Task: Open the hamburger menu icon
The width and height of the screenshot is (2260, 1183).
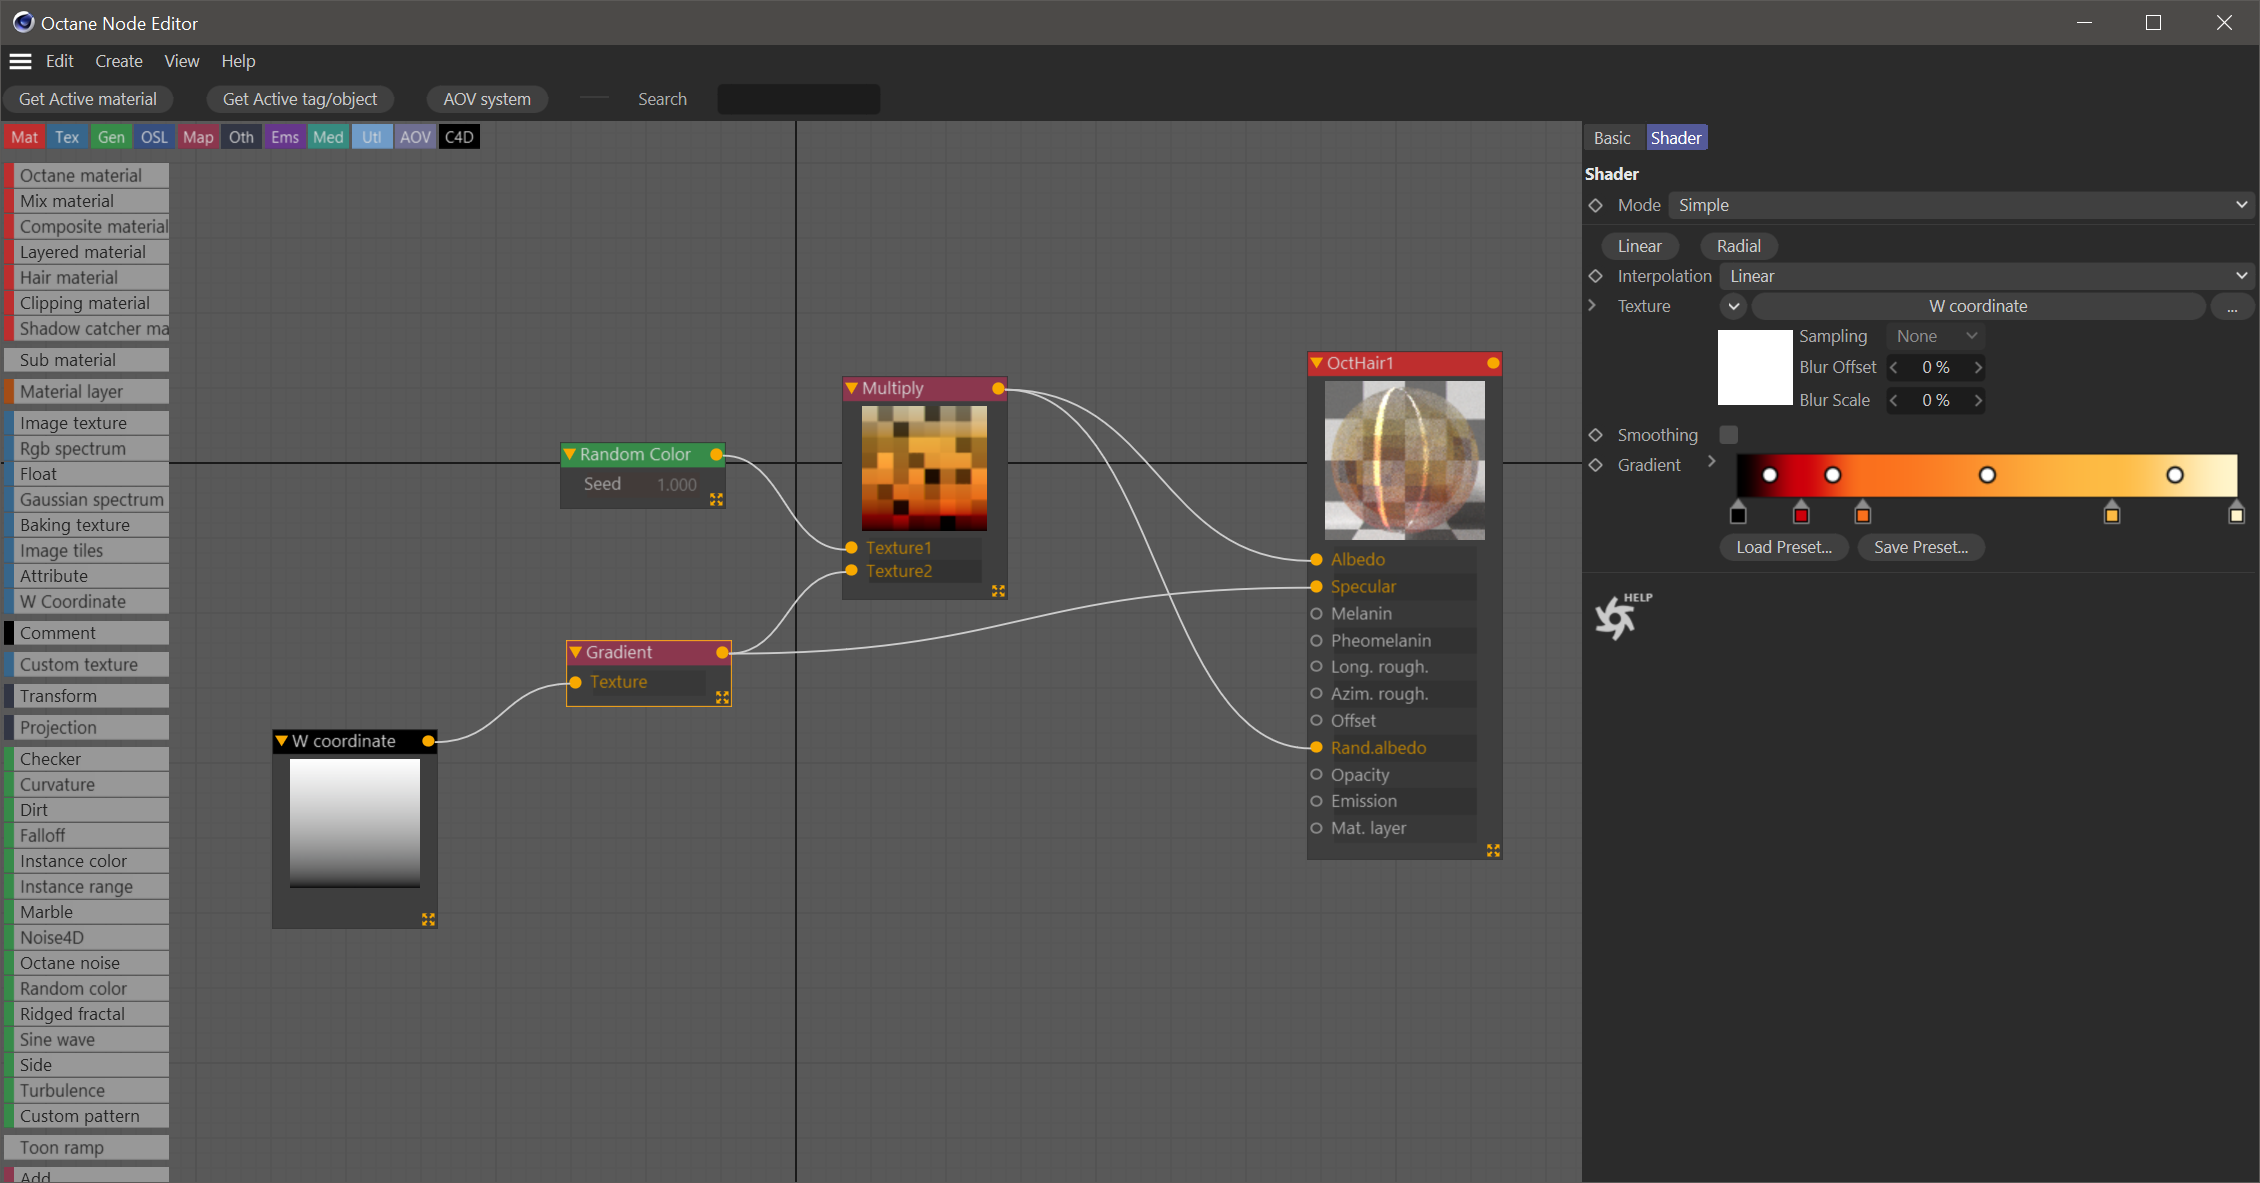Action: point(20,61)
